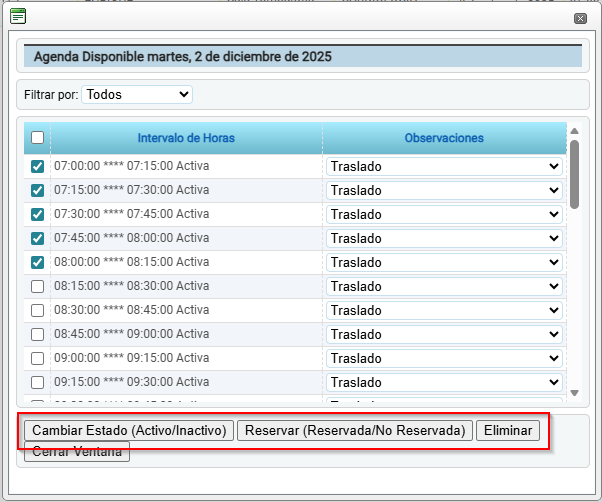Open Observaciones dropdown for 09:15:00 row
The width and height of the screenshot is (602, 502).
(444, 382)
